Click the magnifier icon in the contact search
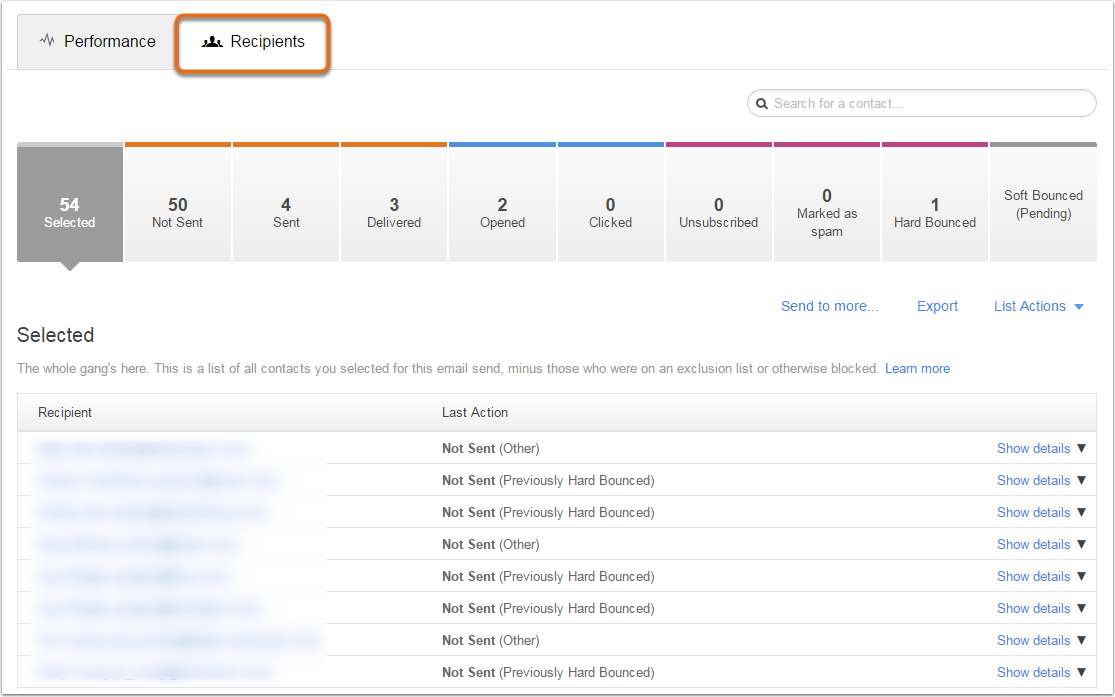The image size is (1115, 697). click(762, 104)
